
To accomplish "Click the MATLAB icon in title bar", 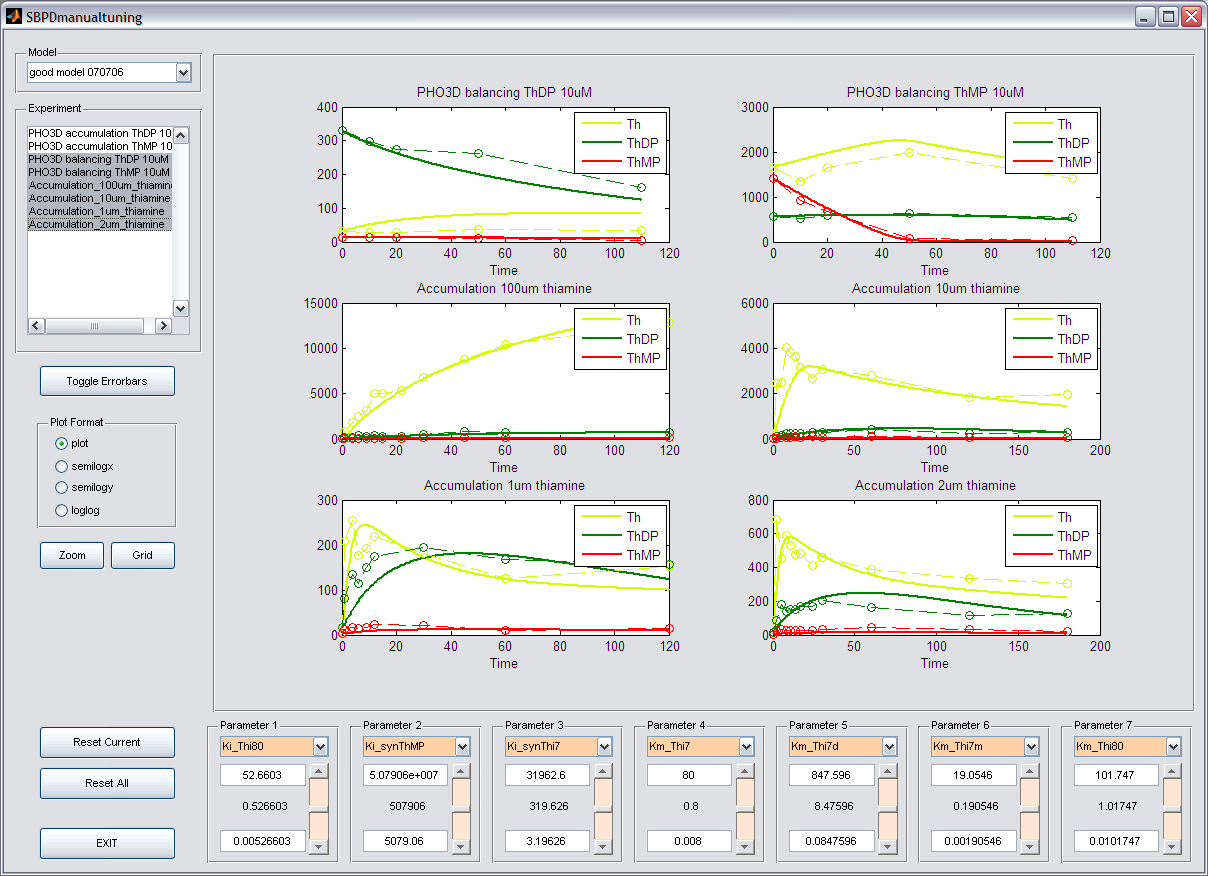I will [14, 16].
